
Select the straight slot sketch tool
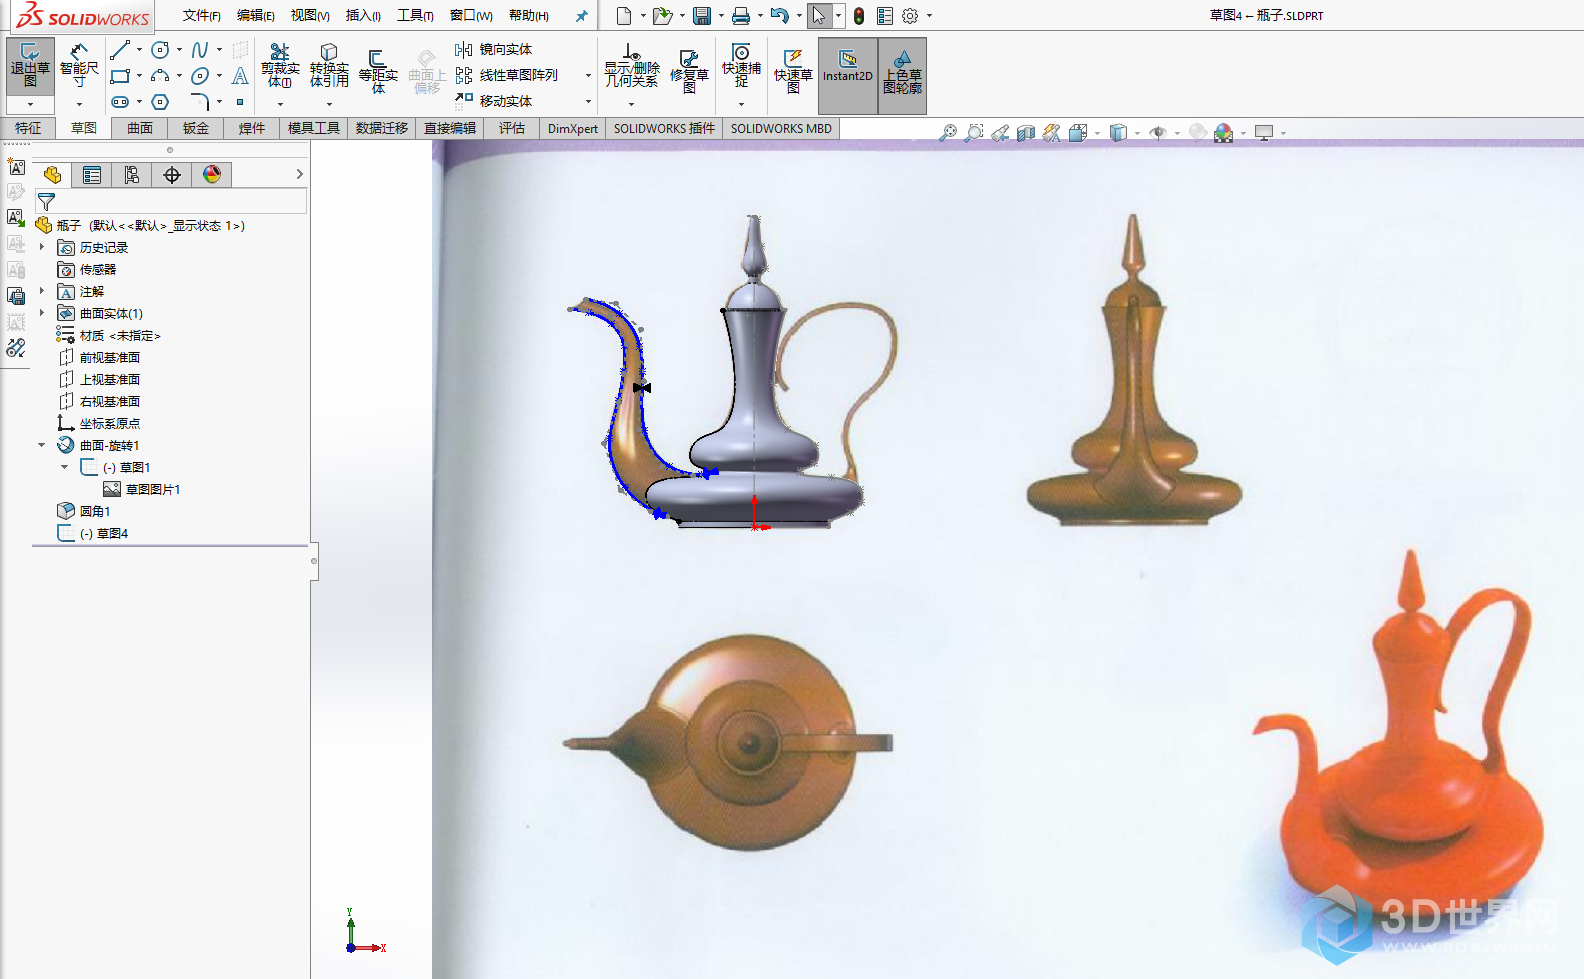(x=120, y=102)
